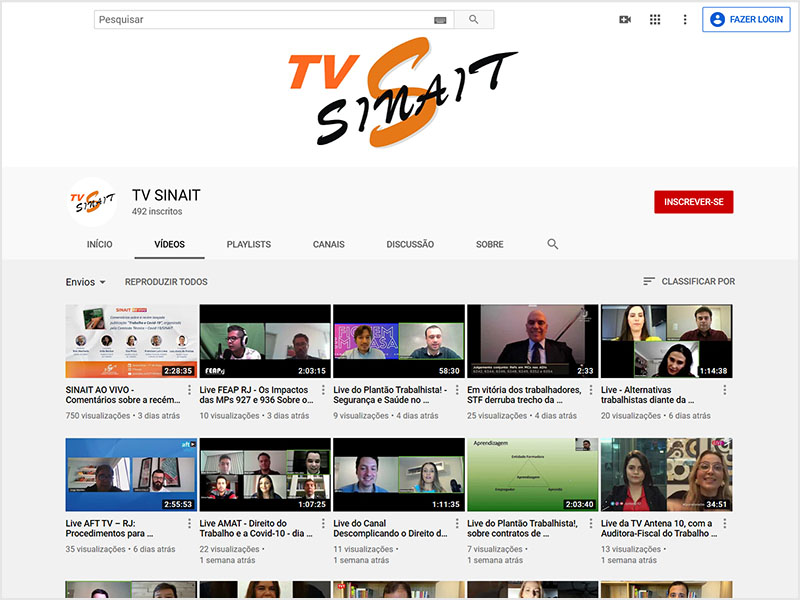This screenshot has width=800, height=600.
Task: Open Live FEAP RJ video title link
Action: [x=257, y=395]
